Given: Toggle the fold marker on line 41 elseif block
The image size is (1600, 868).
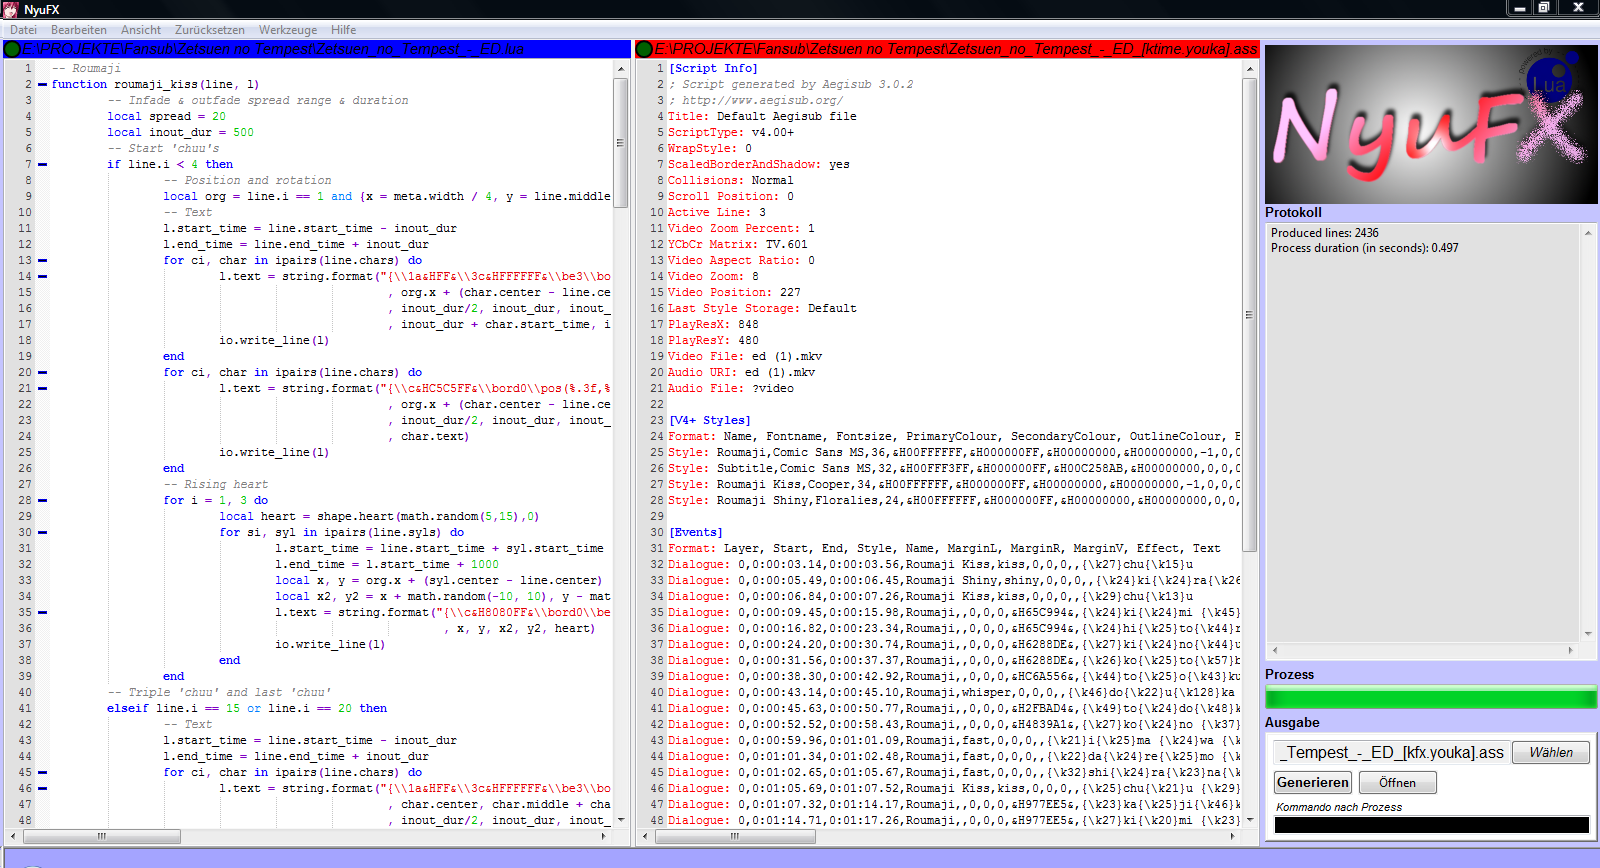Looking at the screenshot, I should [42, 709].
